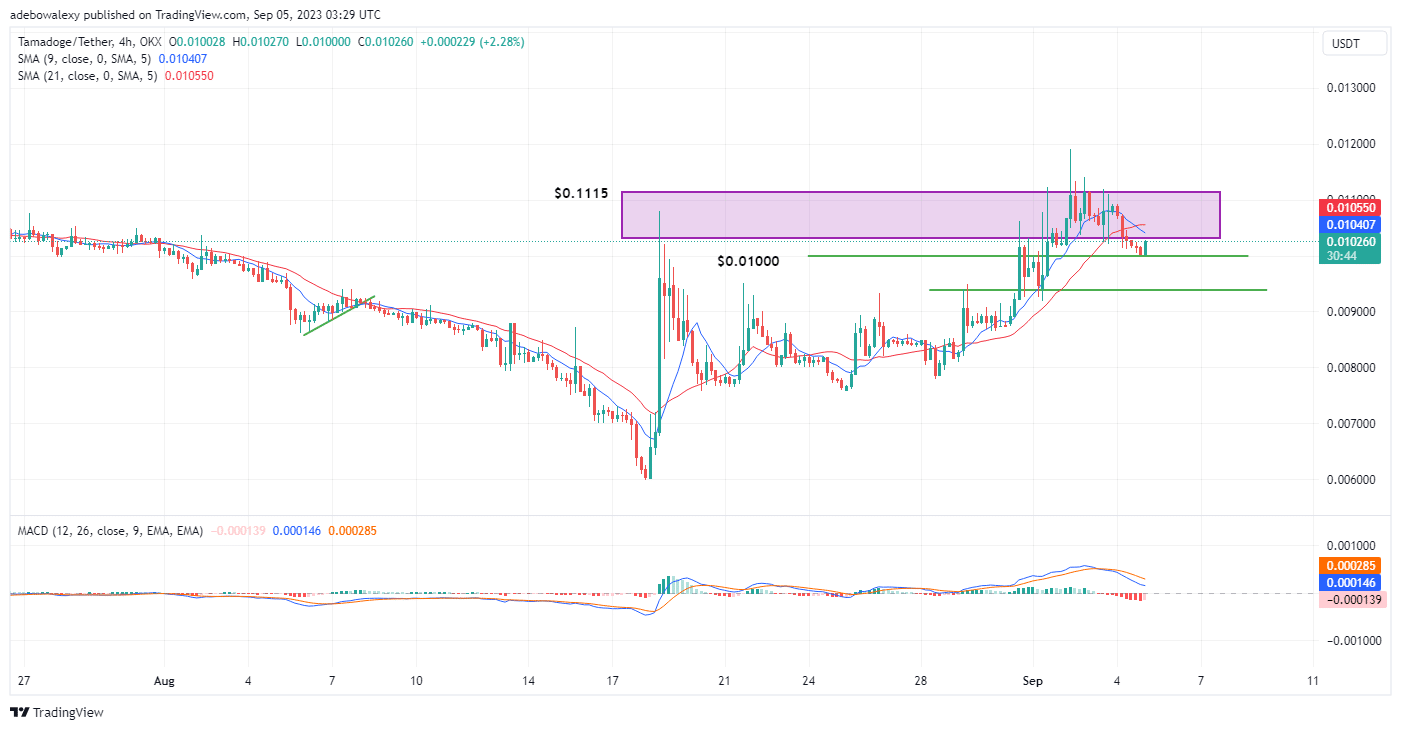Viewport: 1401px width, 730px height.
Task: Click the 24 date label on time axis
Action: 809,681
